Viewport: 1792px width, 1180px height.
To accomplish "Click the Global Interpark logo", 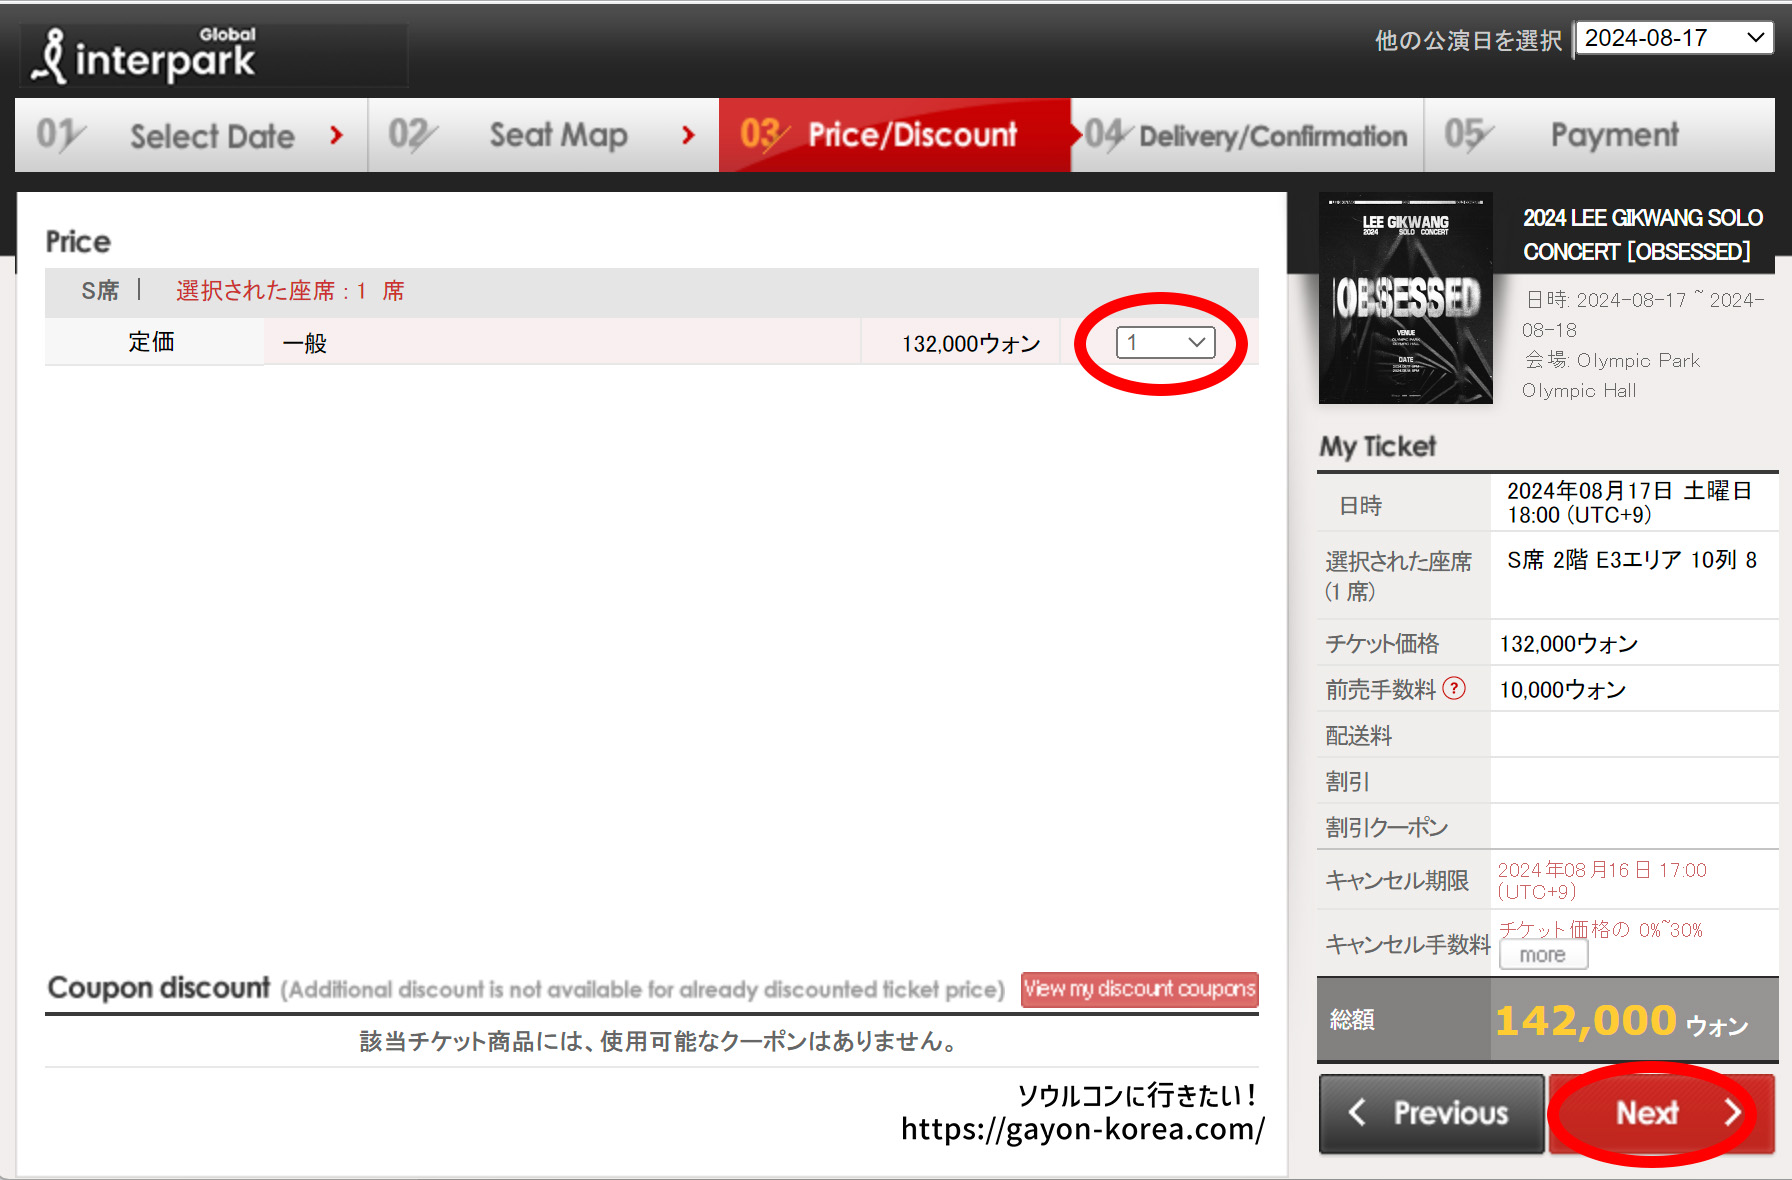I will click(x=145, y=54).
